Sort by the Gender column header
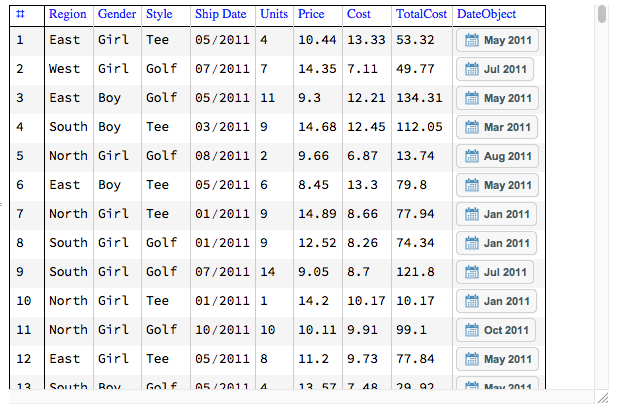The width and height of the screenshot is (617, 411). (x=117, y=14)
